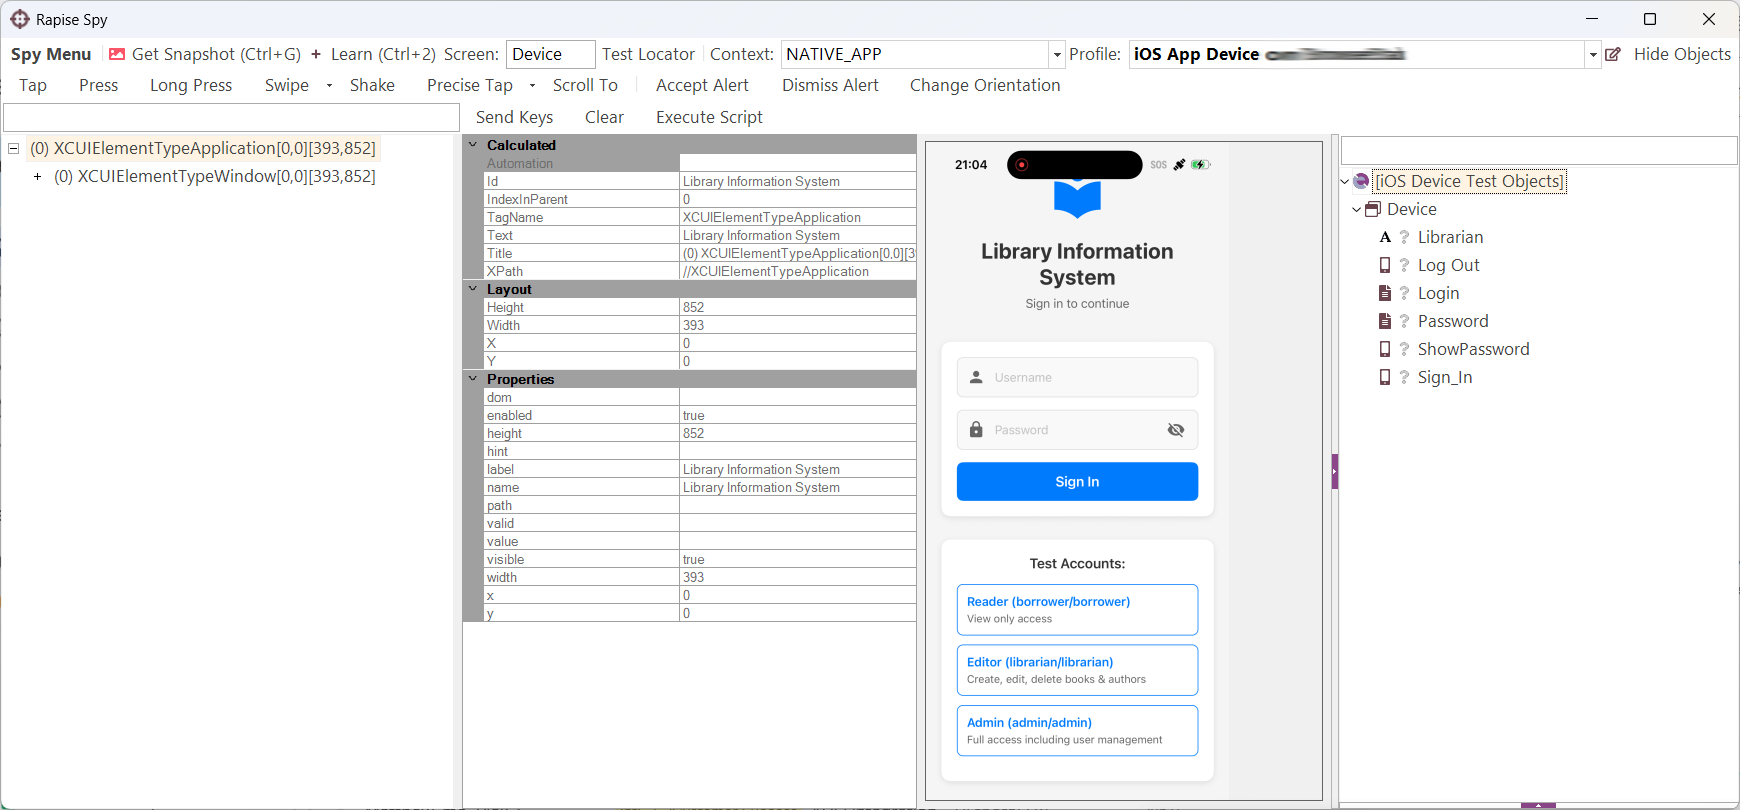Click Execute Script

tap(709, 117)
